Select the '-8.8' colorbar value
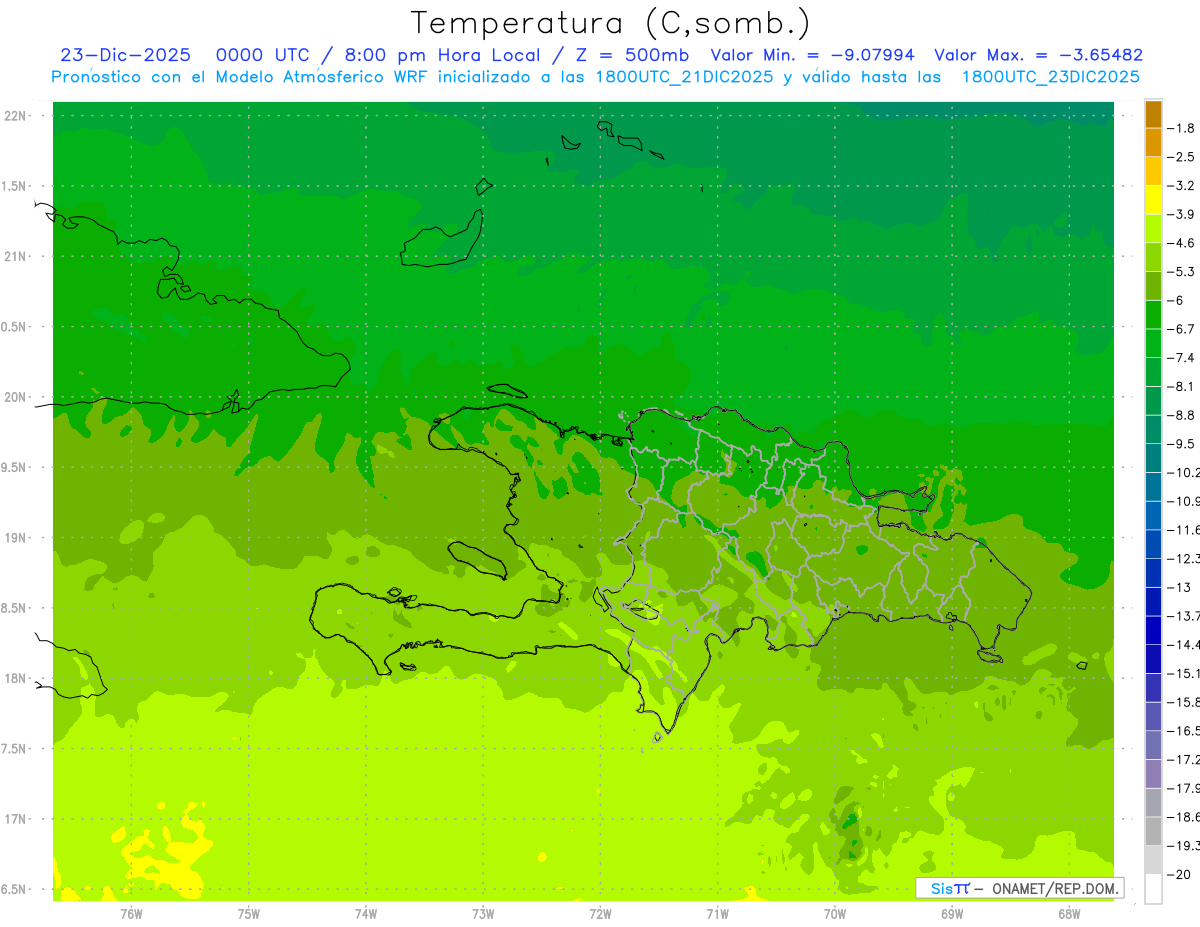This screenshot has height=927, width=1200. pos(1182,415)
